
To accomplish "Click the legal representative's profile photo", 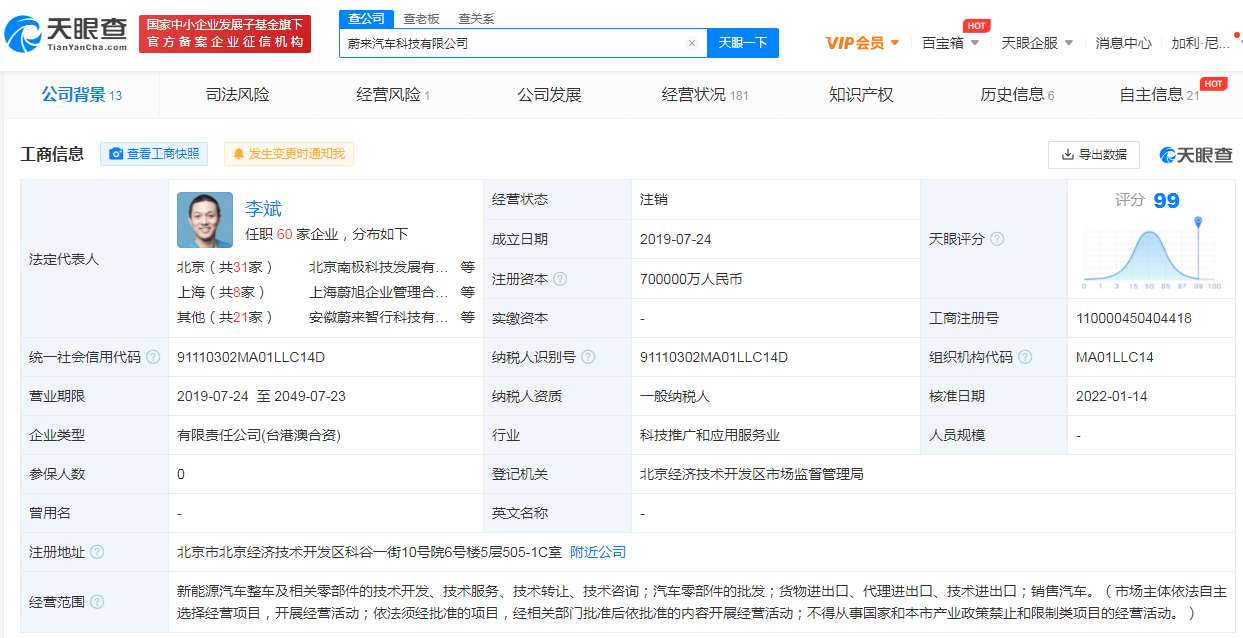I will [205, 220].
